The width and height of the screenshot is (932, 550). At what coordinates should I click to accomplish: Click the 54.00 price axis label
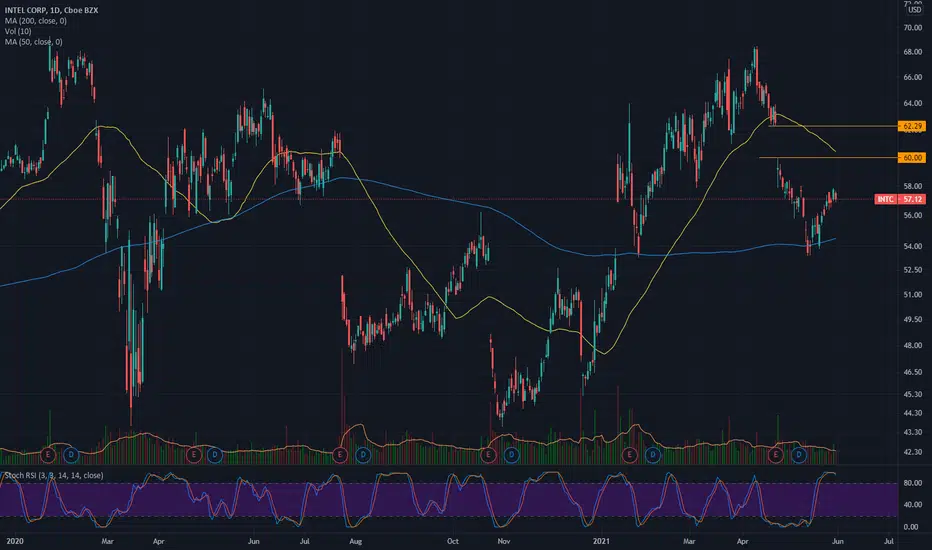[x=912, y=246]
